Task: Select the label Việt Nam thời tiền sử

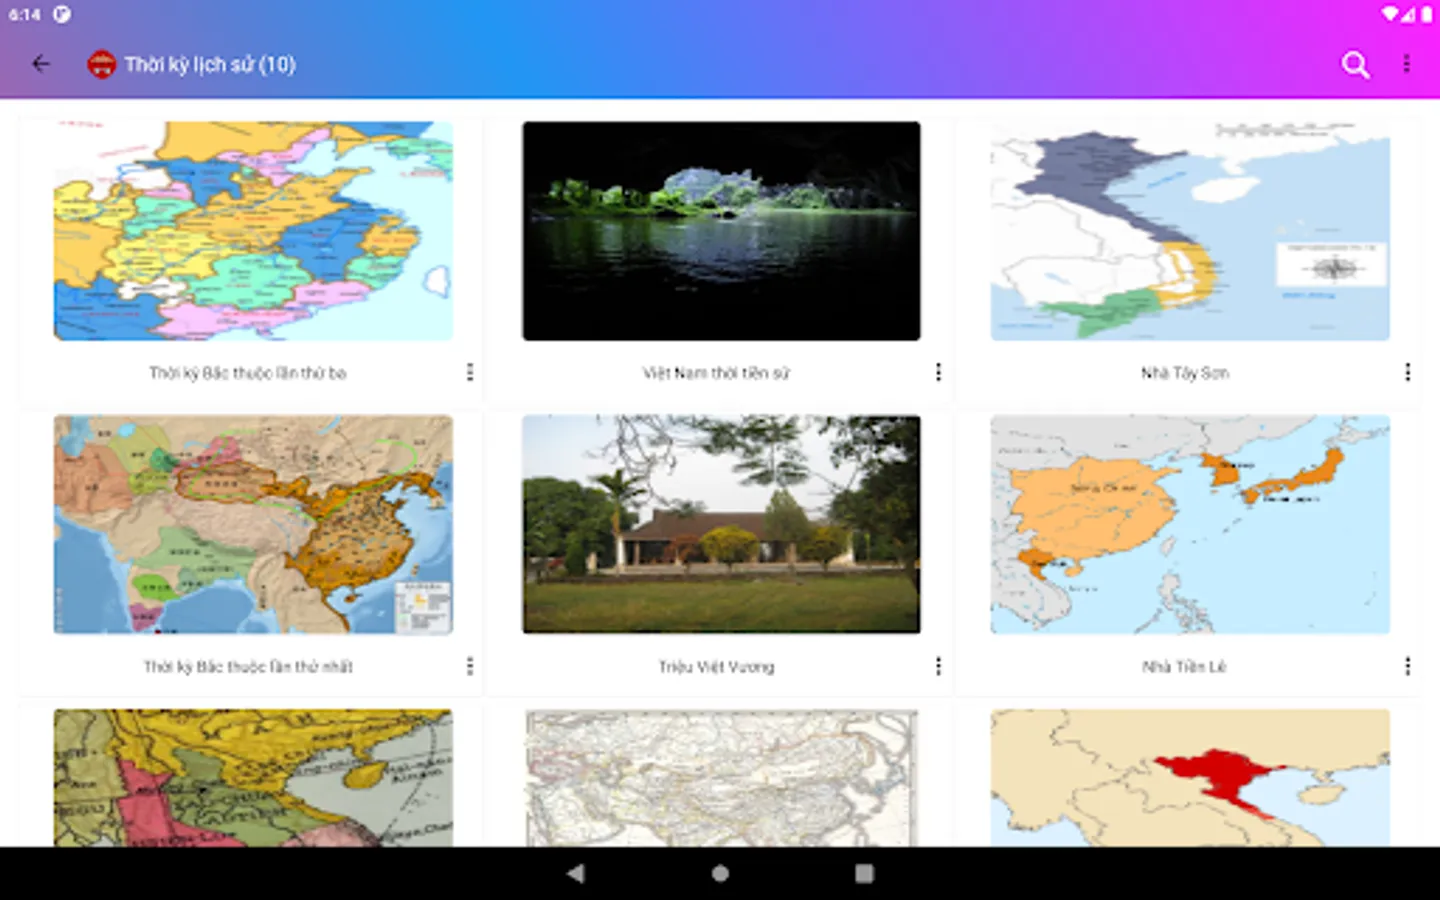Action: click(x=716, y=373)
